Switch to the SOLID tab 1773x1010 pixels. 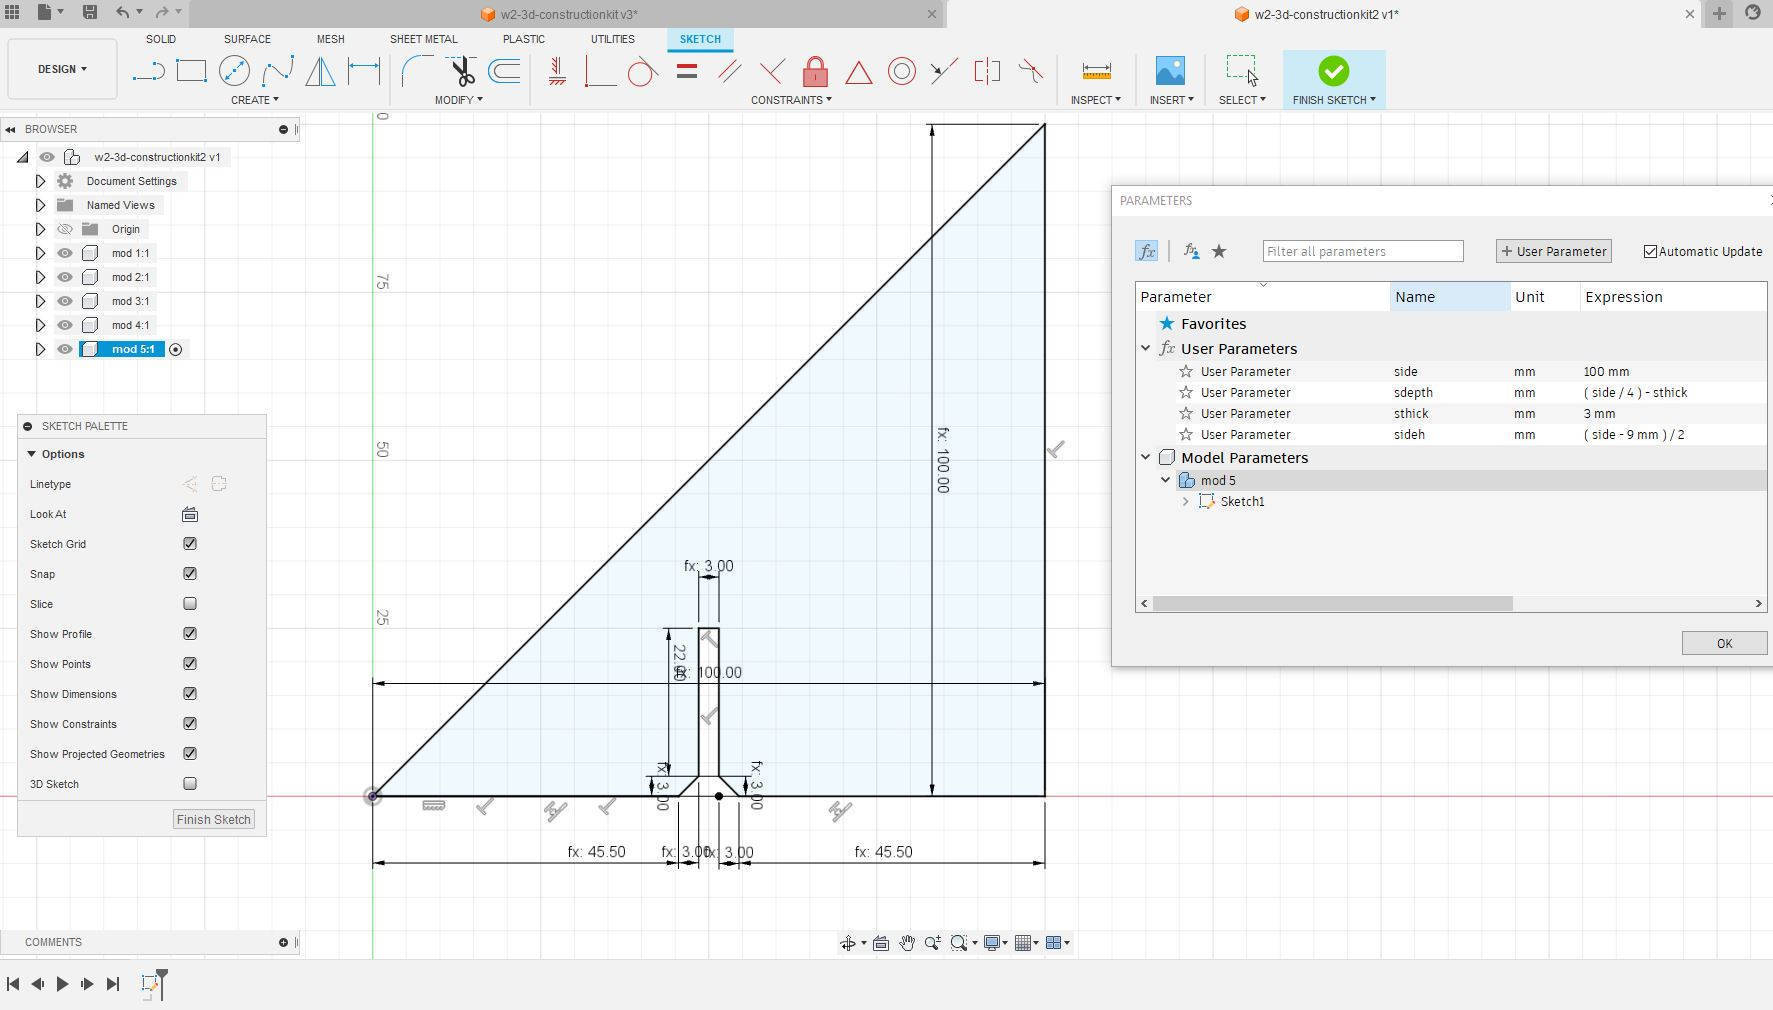(x=160, y=39)
